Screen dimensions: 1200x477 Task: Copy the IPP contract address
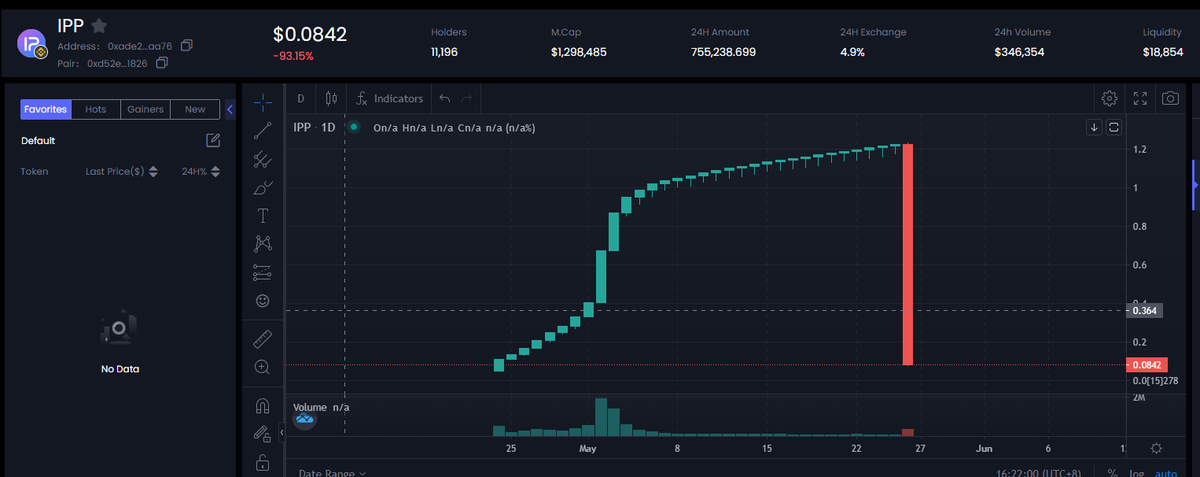pos(187,46)
